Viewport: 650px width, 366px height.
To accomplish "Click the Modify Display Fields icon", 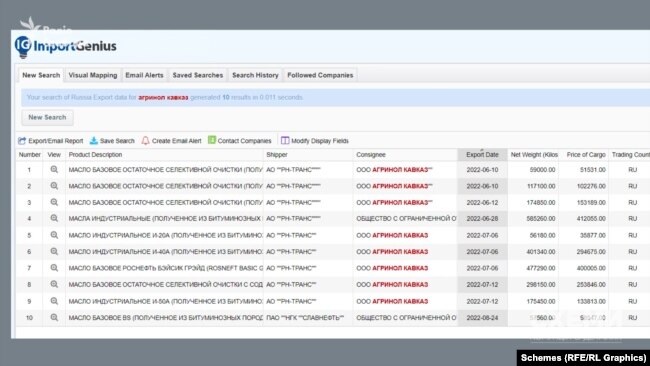I will click(x=285, y=141).
